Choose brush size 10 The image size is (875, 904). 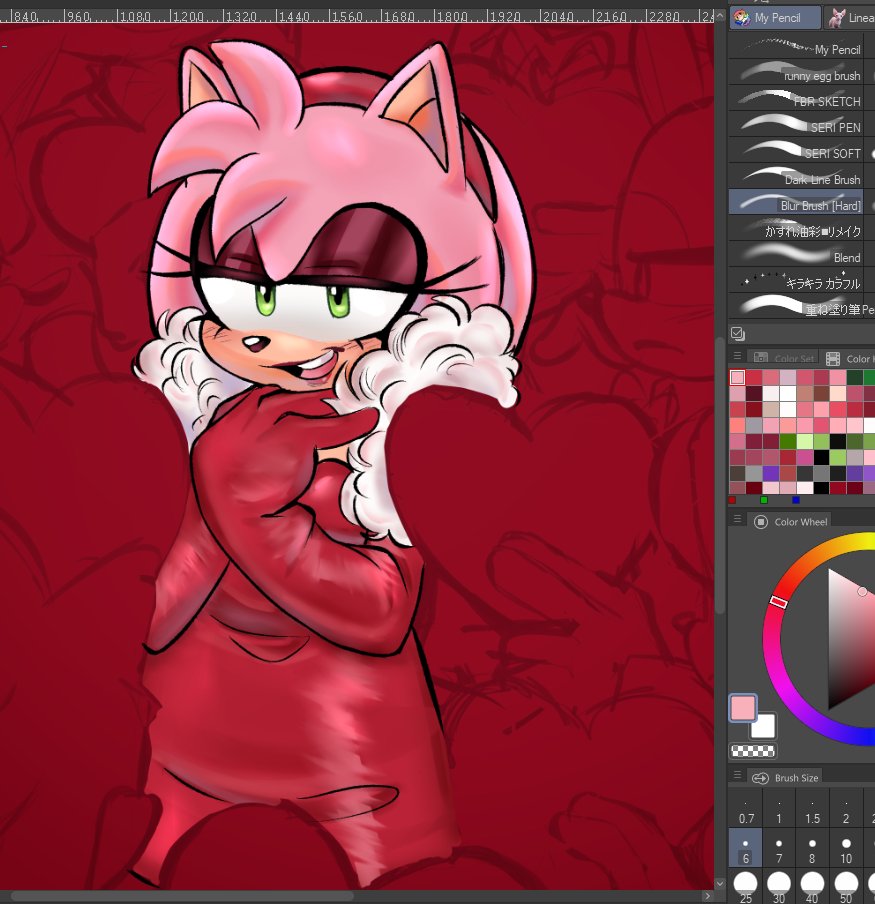point(846,848)
